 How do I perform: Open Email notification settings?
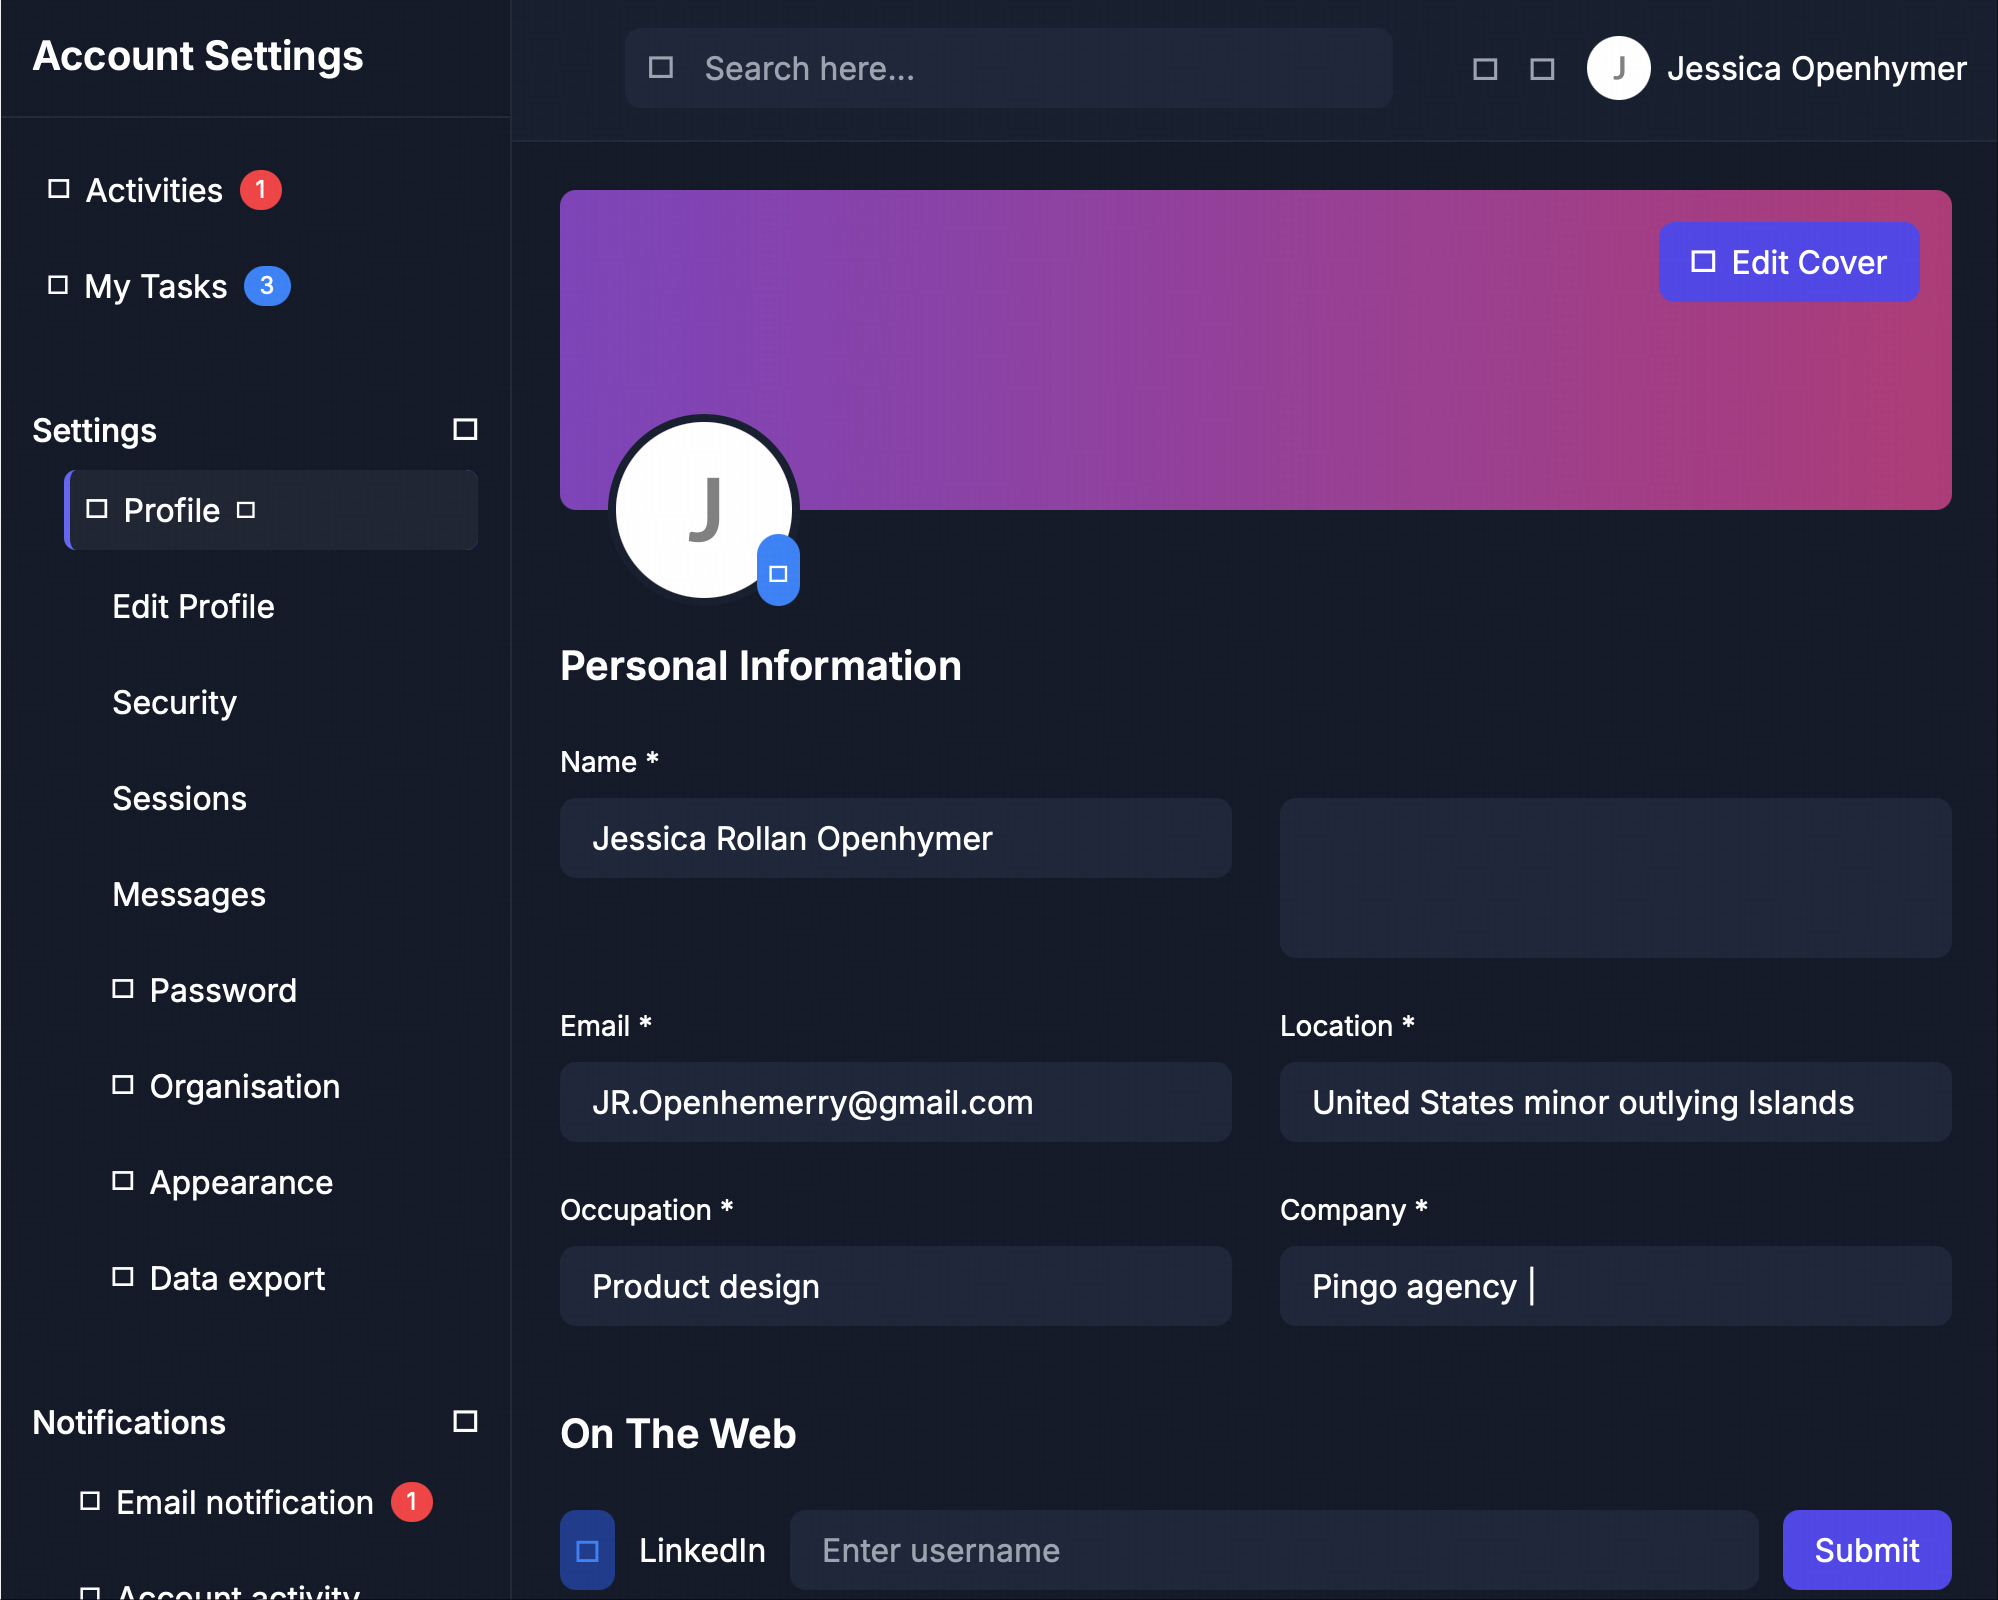click(244, 1502)
